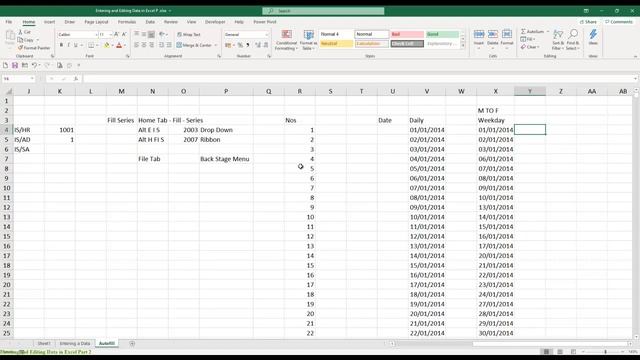The height and width of the screenshot is (360, 640).
Task: Open the Comments pane
Action: 619,22
